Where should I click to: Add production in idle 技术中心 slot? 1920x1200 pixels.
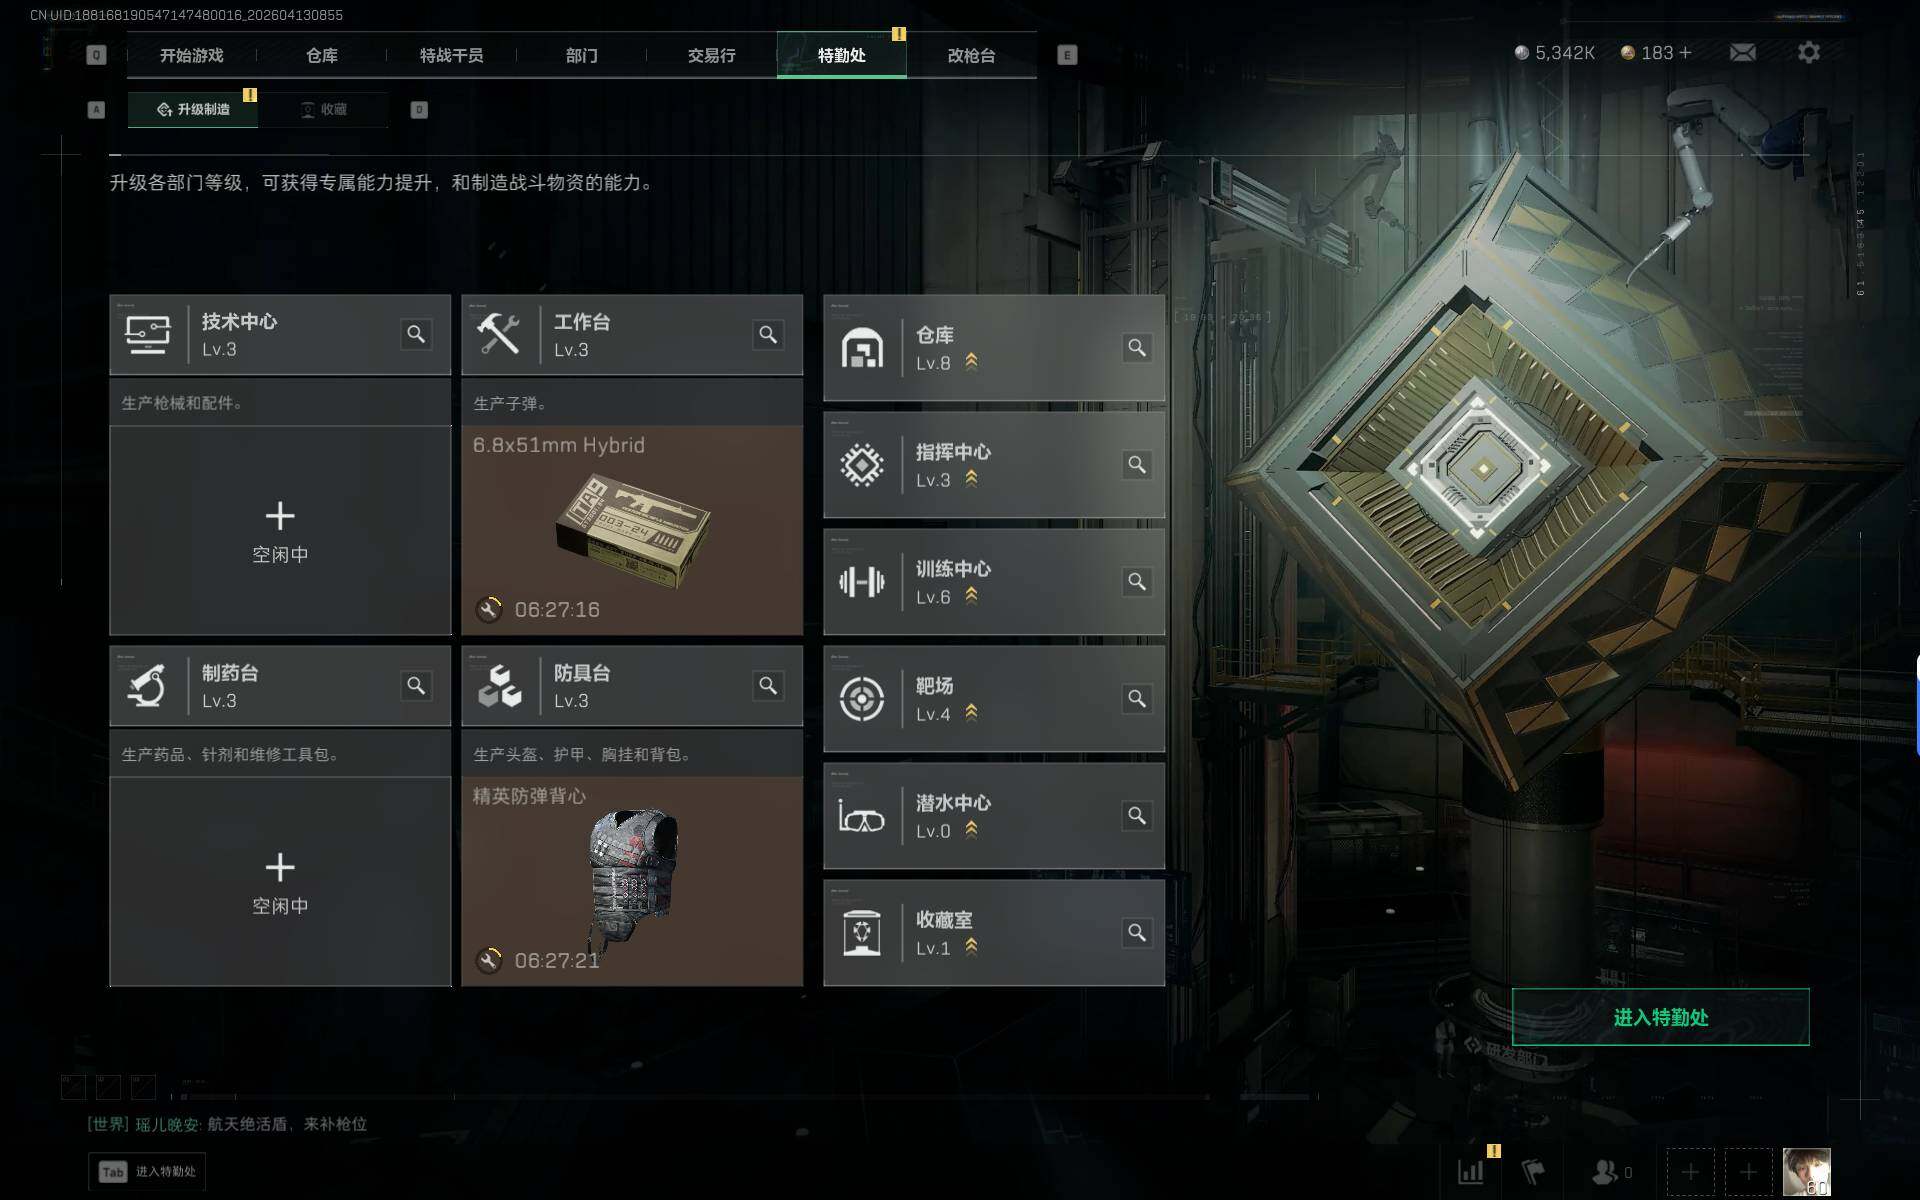280,530
